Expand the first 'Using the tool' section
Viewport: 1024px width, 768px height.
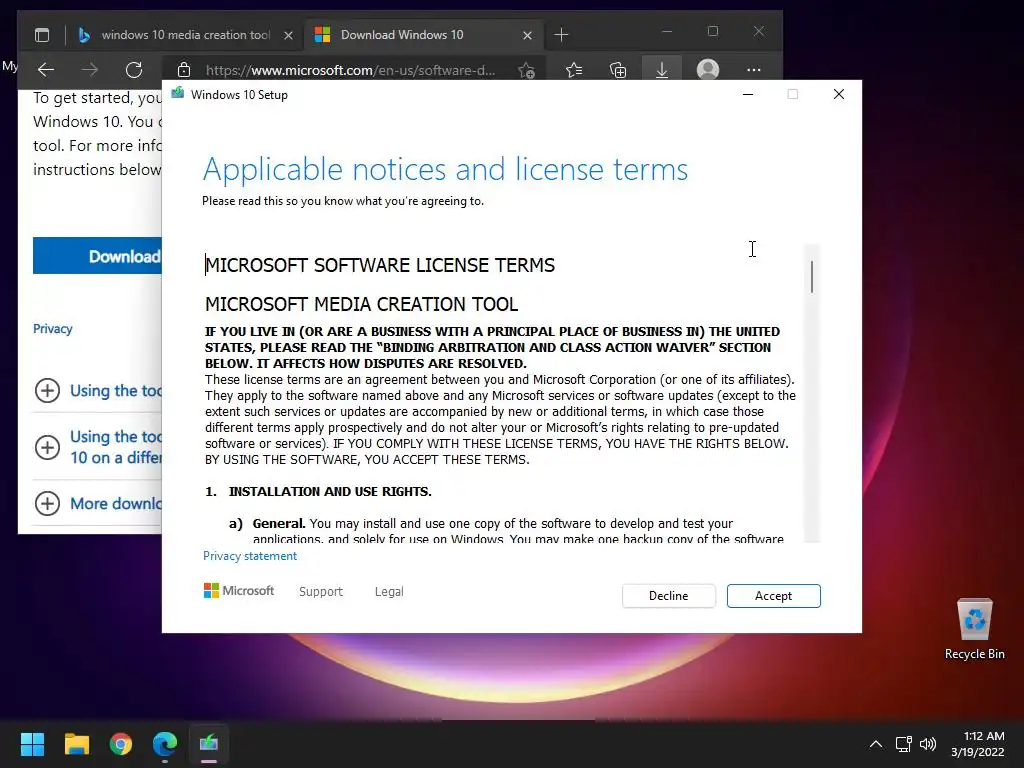click(x=97, y=391)
